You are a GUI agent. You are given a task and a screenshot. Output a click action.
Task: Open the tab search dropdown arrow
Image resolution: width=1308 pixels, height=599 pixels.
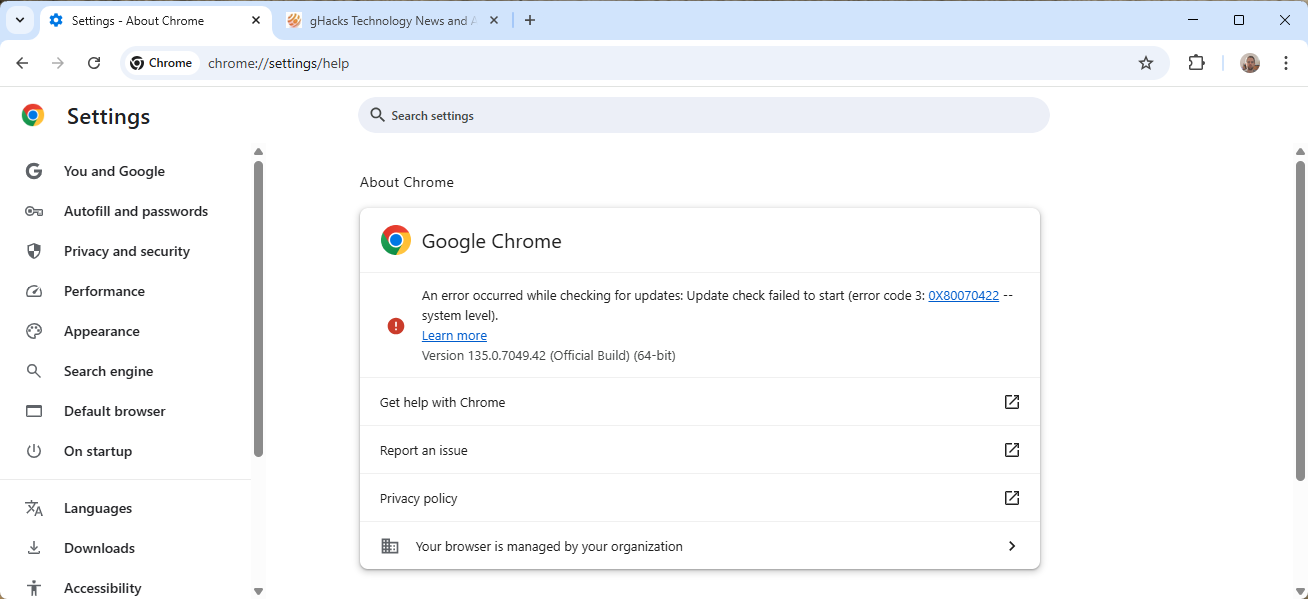[18, 20]
